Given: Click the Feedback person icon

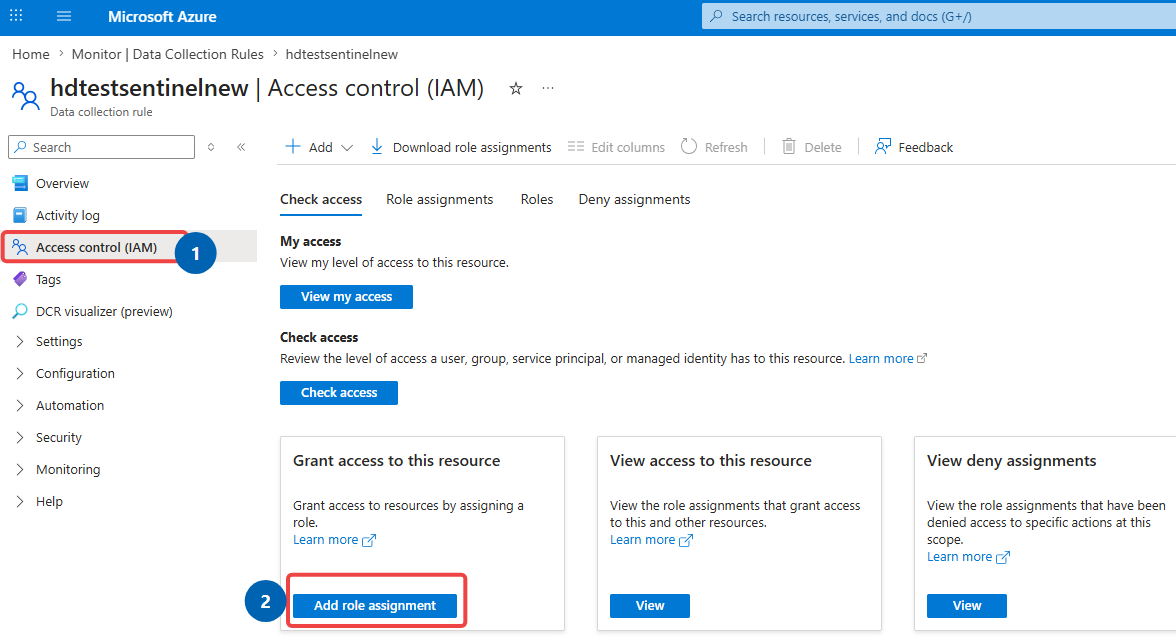Looking at the screenshot, I should coord(883,146).
